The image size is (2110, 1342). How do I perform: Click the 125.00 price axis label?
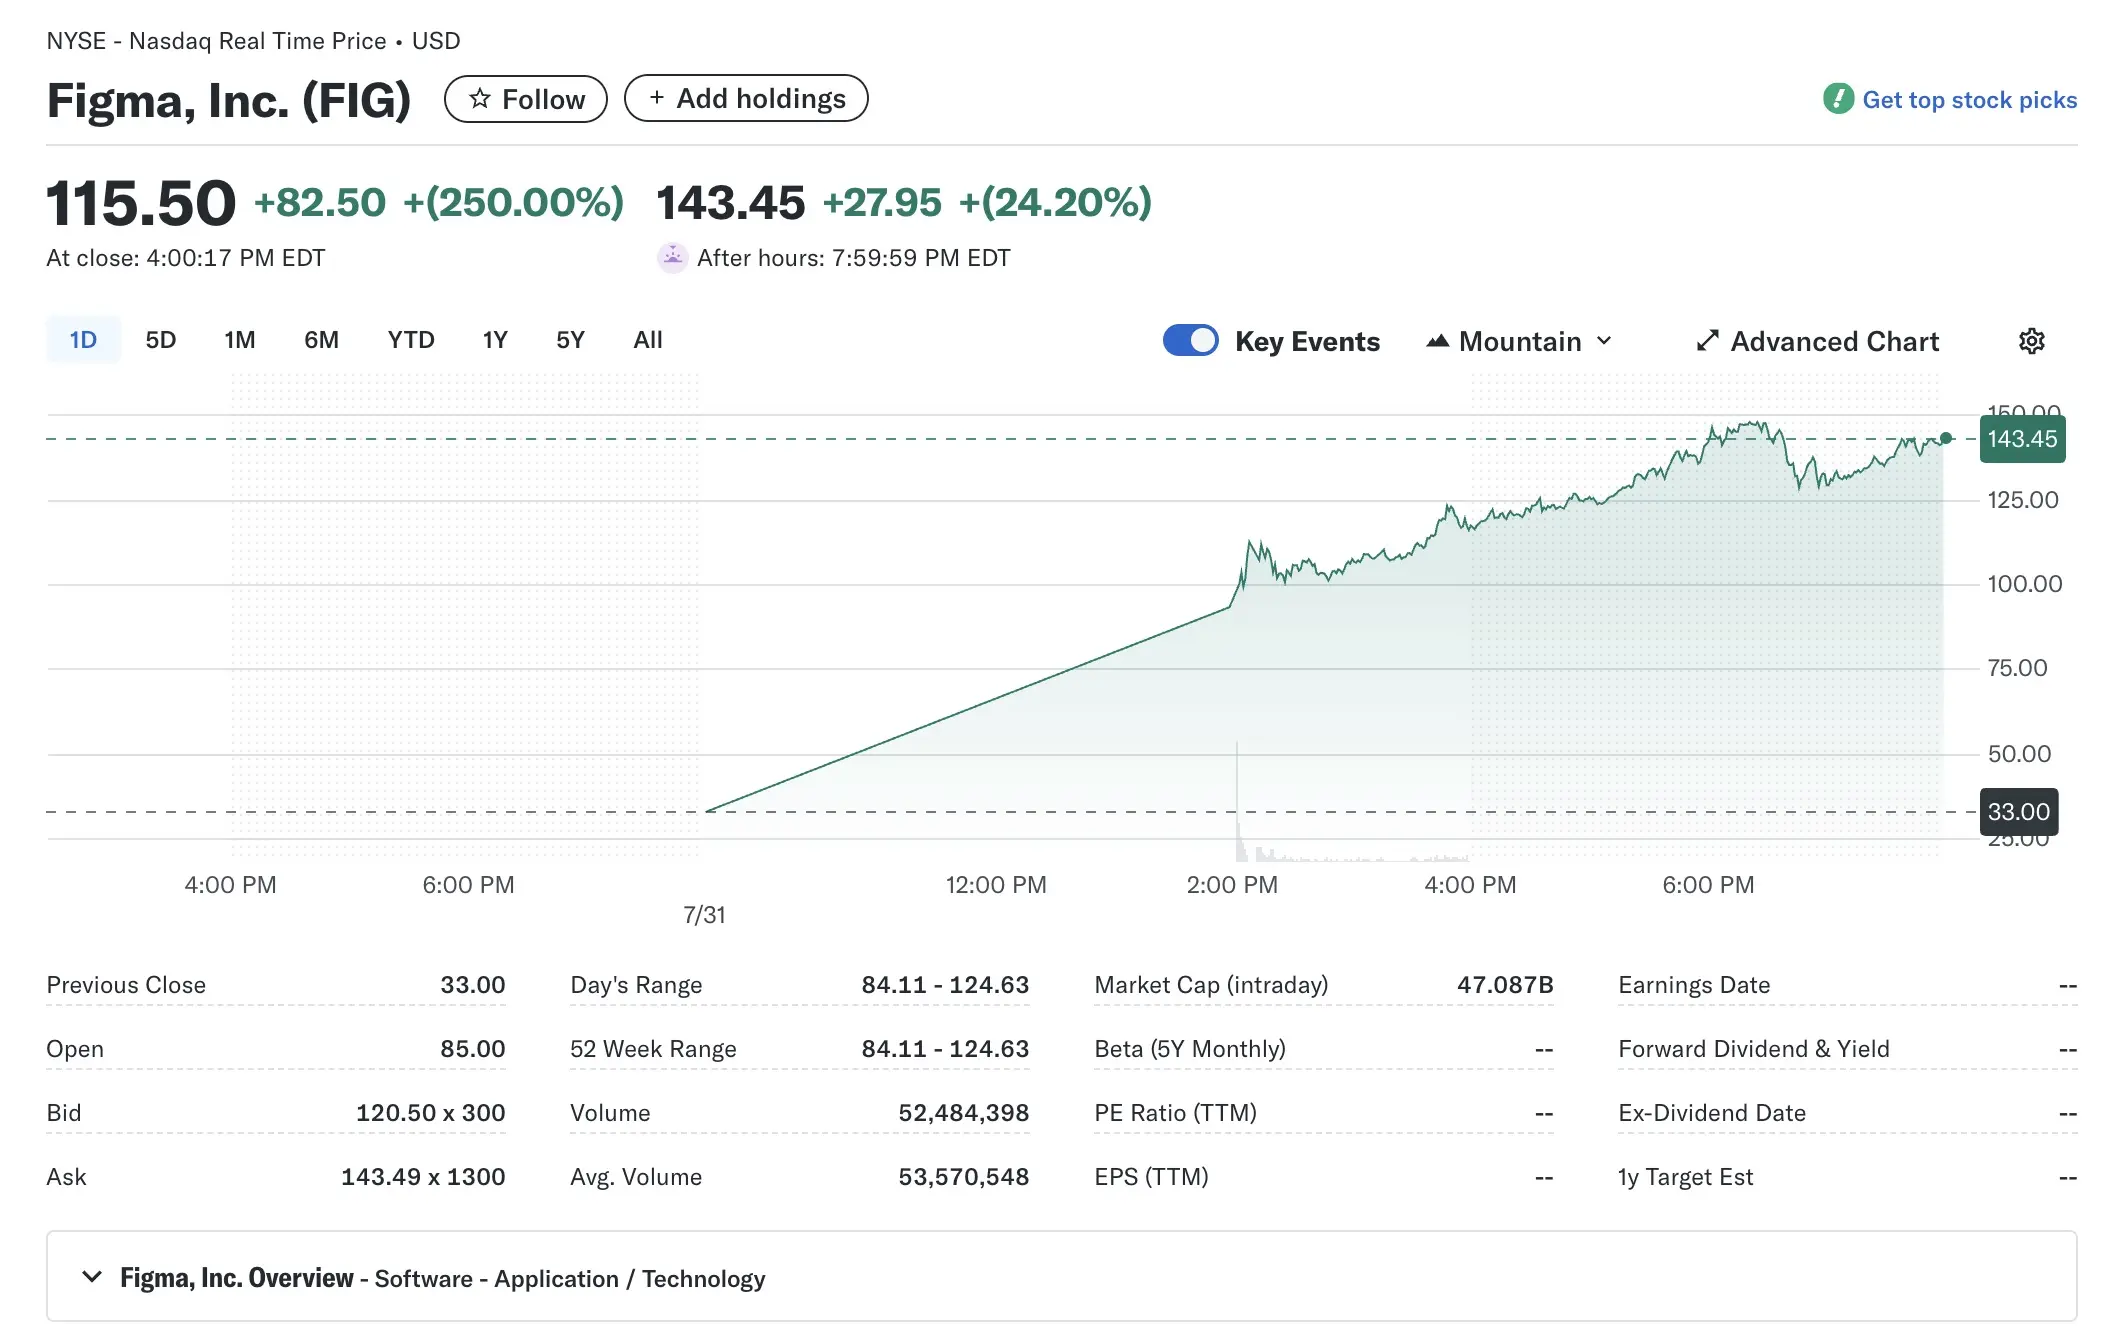[2023, 499]
